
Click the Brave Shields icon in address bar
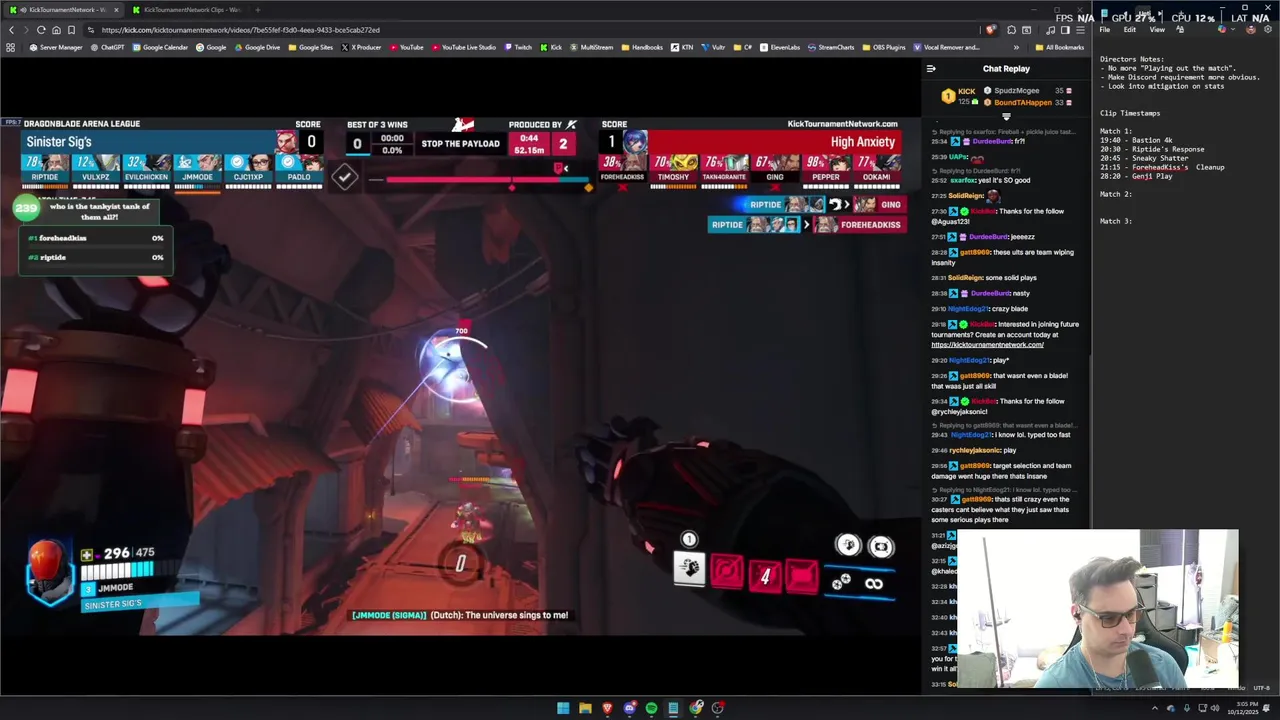coord(990,30)
